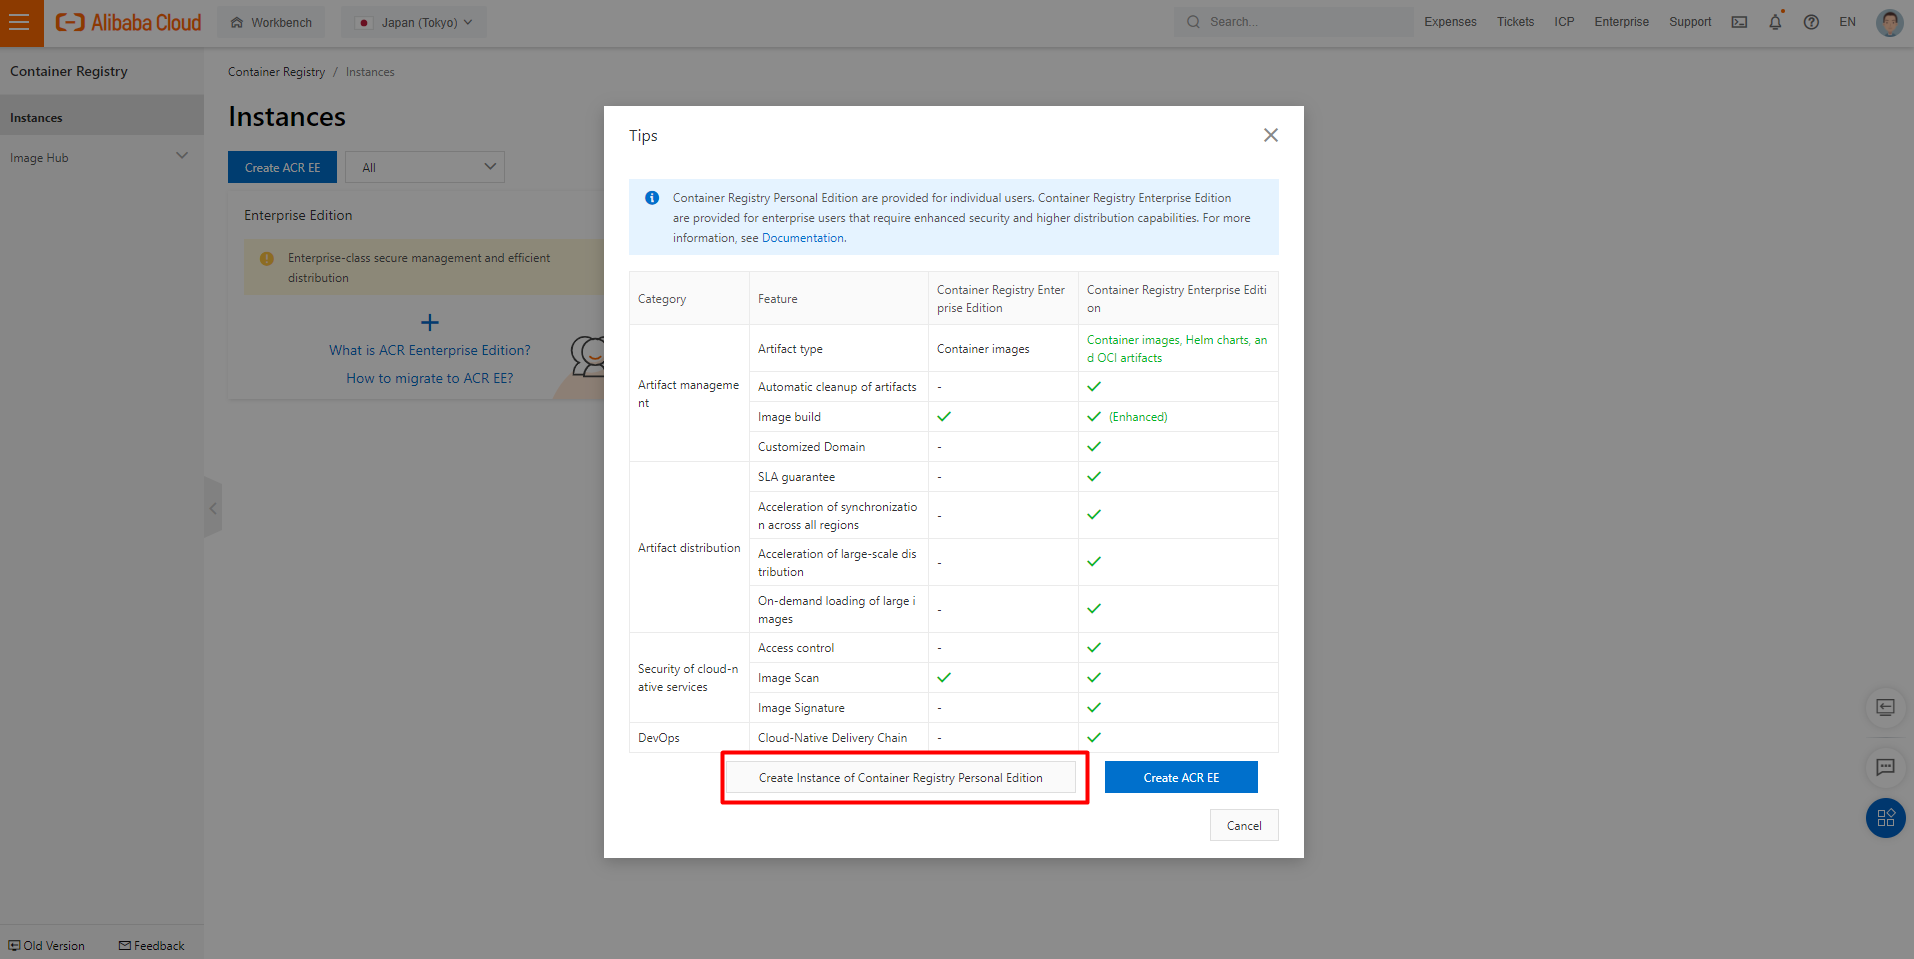Click 'Image Scan' feature cell

pyautogui.click(x=838, y=678)
